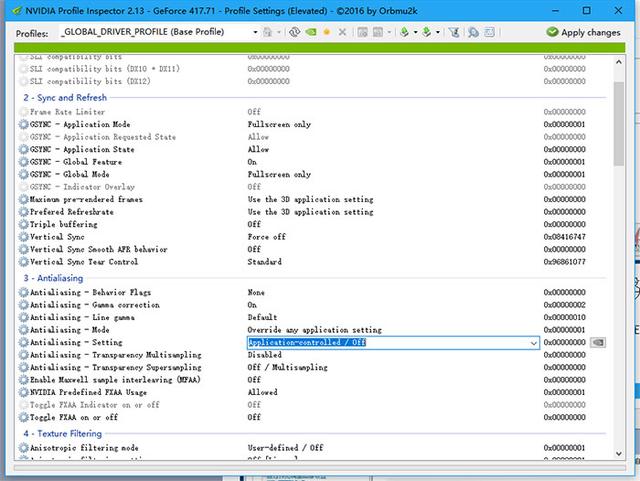640x481 pixels.
Task: Select 'Antialiasing - Transparency Multisampling' row
Action: point(314,355)
